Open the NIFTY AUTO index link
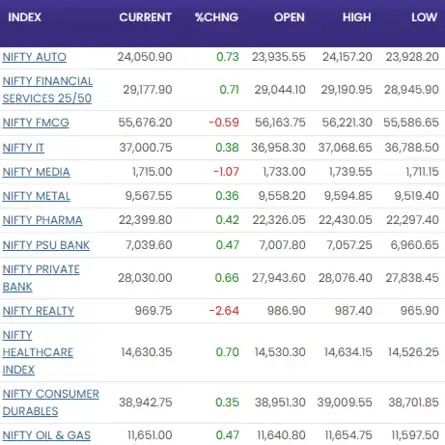Screen dimensions: 445x445 (34, 57)
